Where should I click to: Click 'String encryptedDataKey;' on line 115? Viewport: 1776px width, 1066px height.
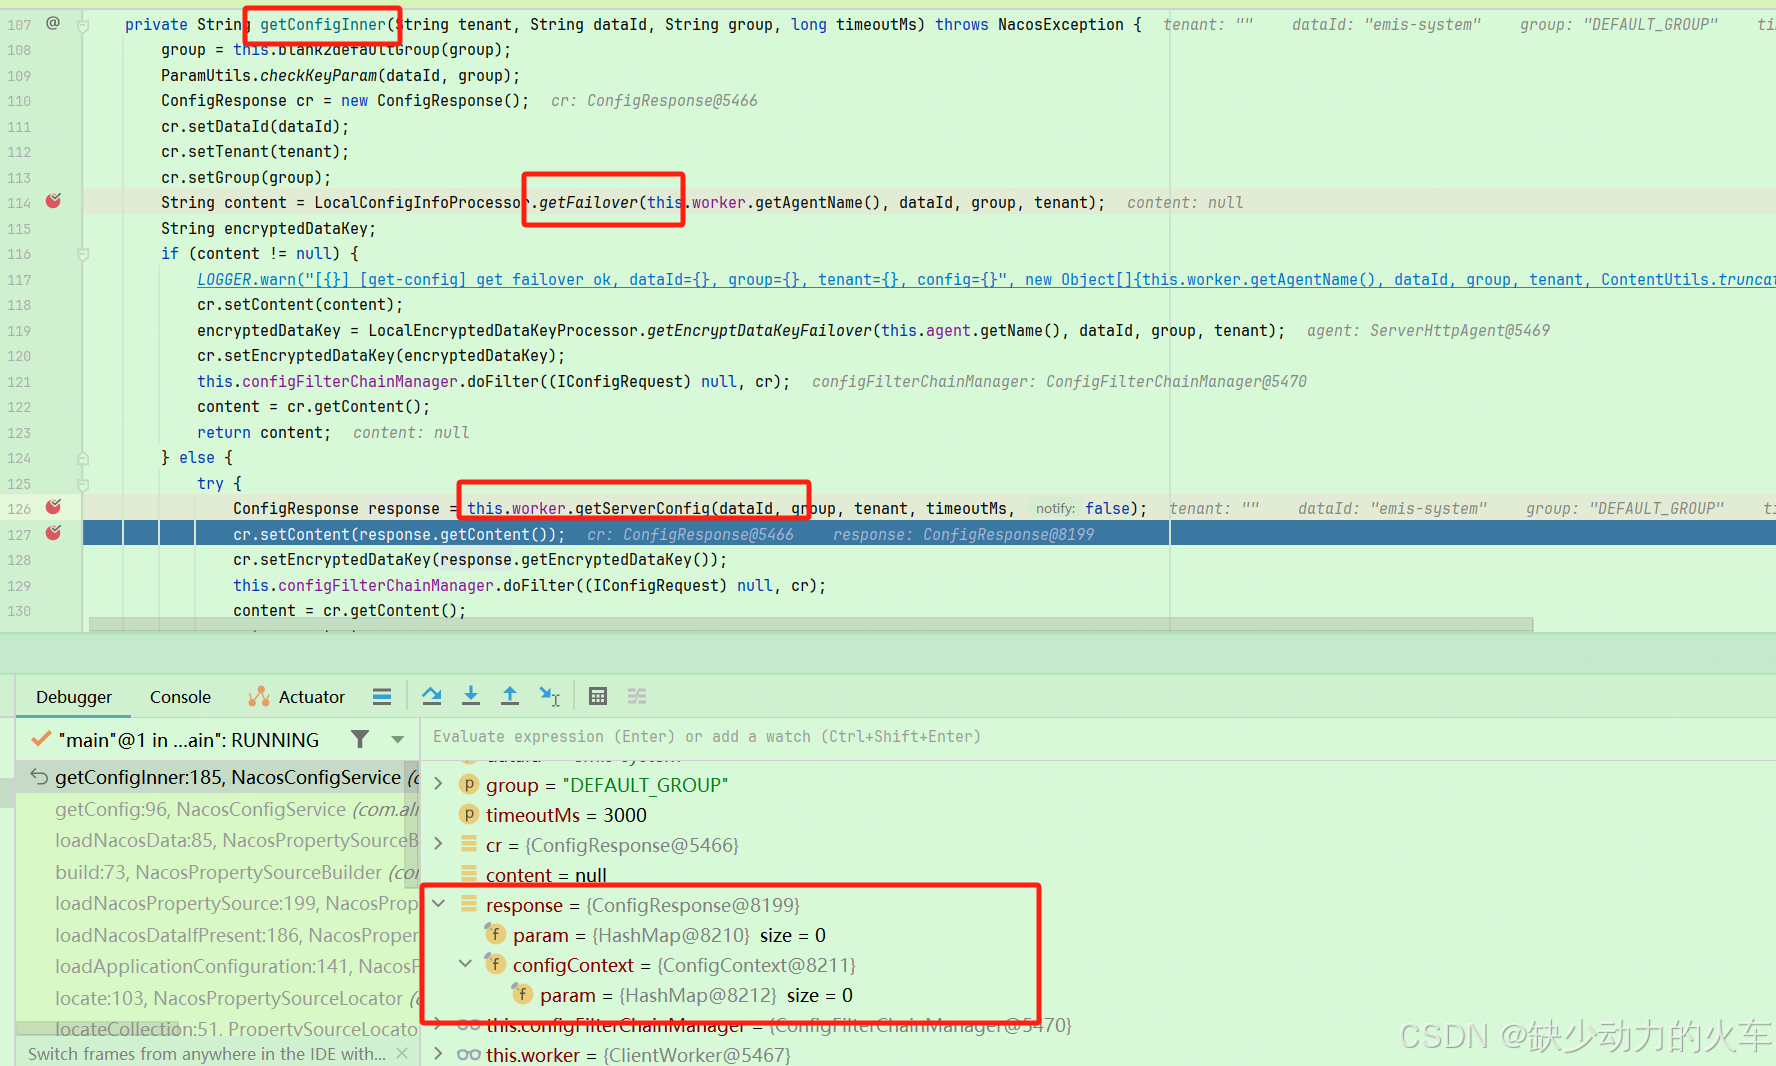point(268,229)
